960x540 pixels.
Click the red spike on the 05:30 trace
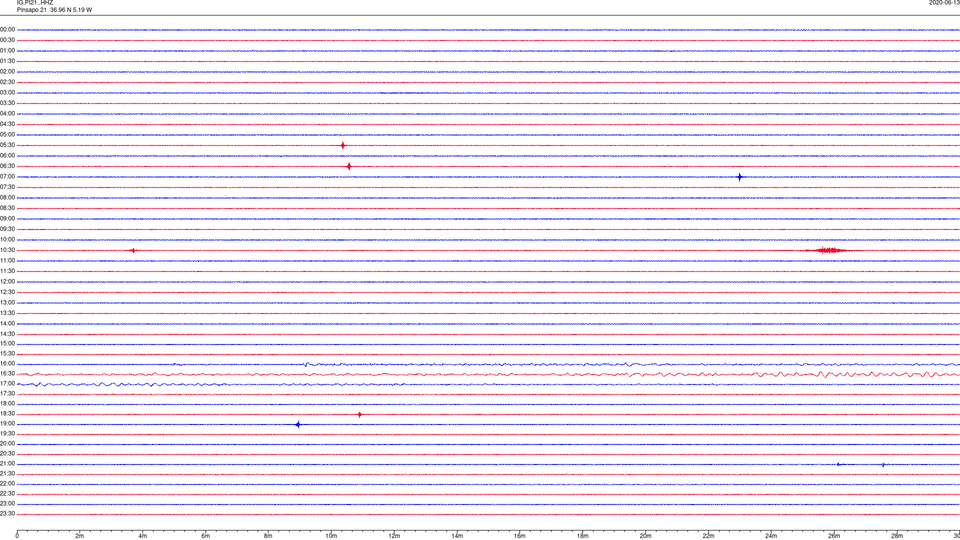(x=343, y=146)
